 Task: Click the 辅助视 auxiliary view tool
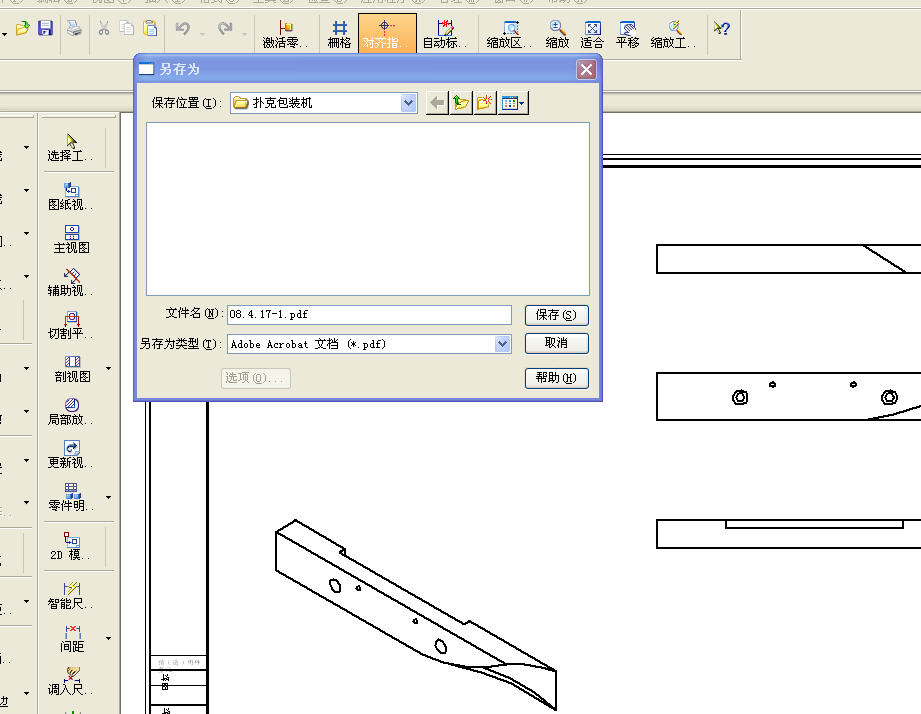tap(70, 282)
